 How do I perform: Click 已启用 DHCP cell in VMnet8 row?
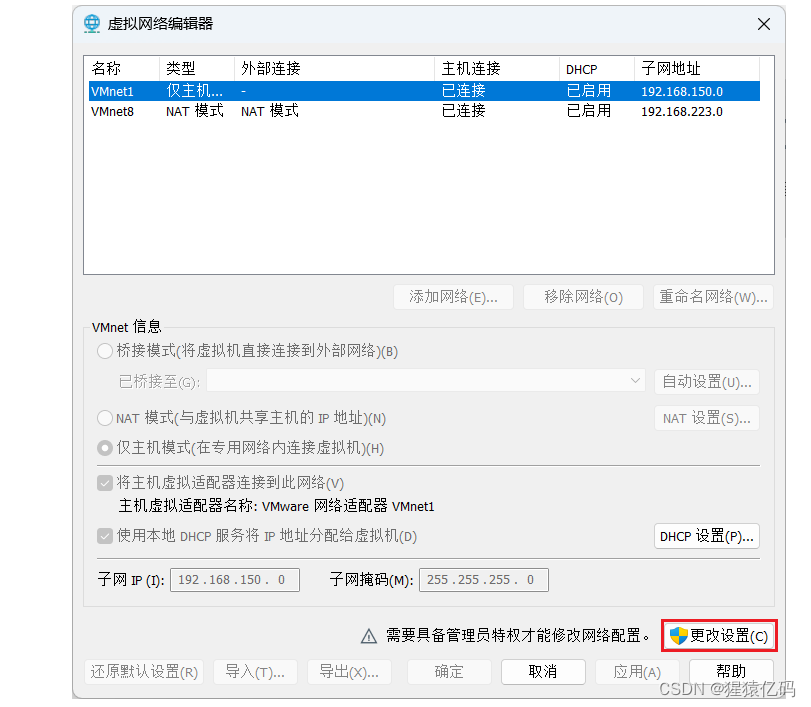pos(589,111)
